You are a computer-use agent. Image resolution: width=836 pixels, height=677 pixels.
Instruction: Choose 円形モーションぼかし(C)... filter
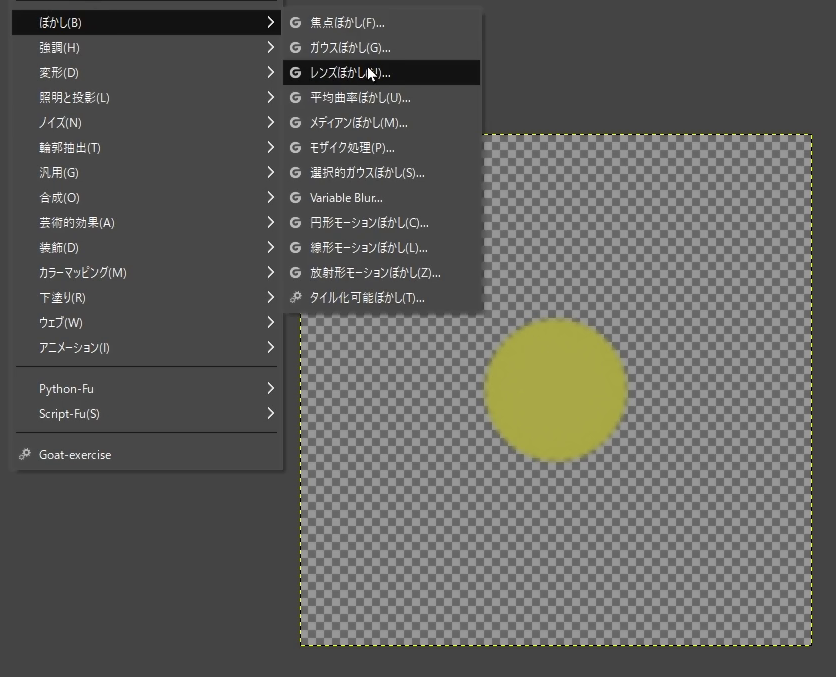[382, 223]
